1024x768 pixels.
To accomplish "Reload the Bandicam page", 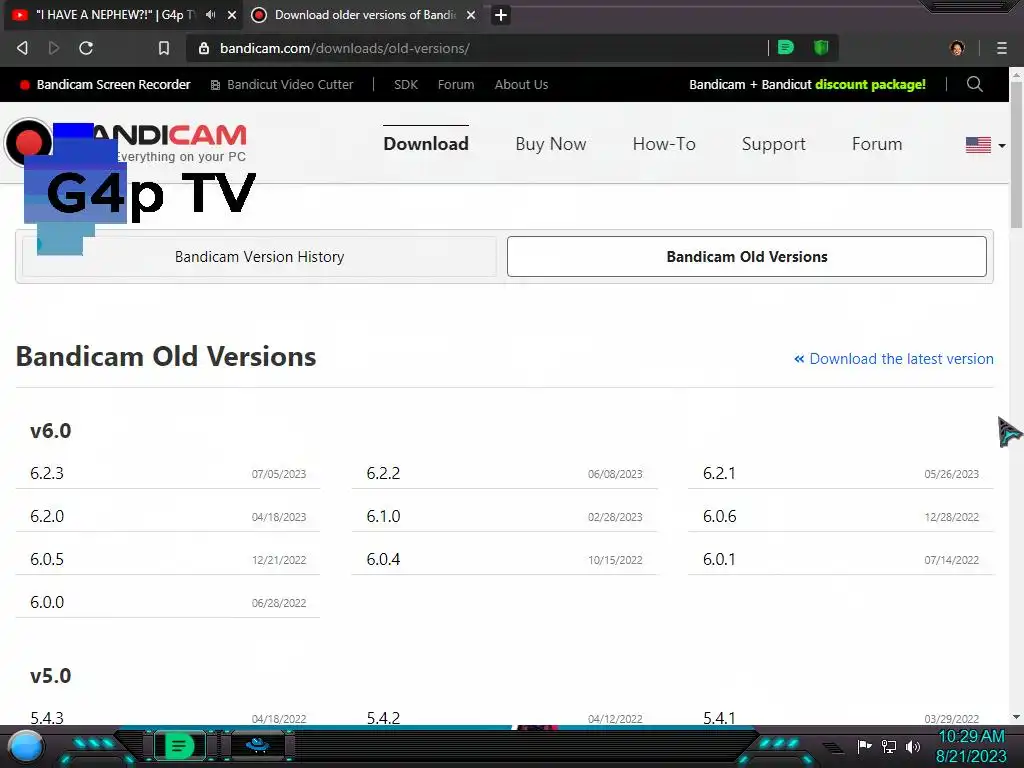I will [86, 48].
